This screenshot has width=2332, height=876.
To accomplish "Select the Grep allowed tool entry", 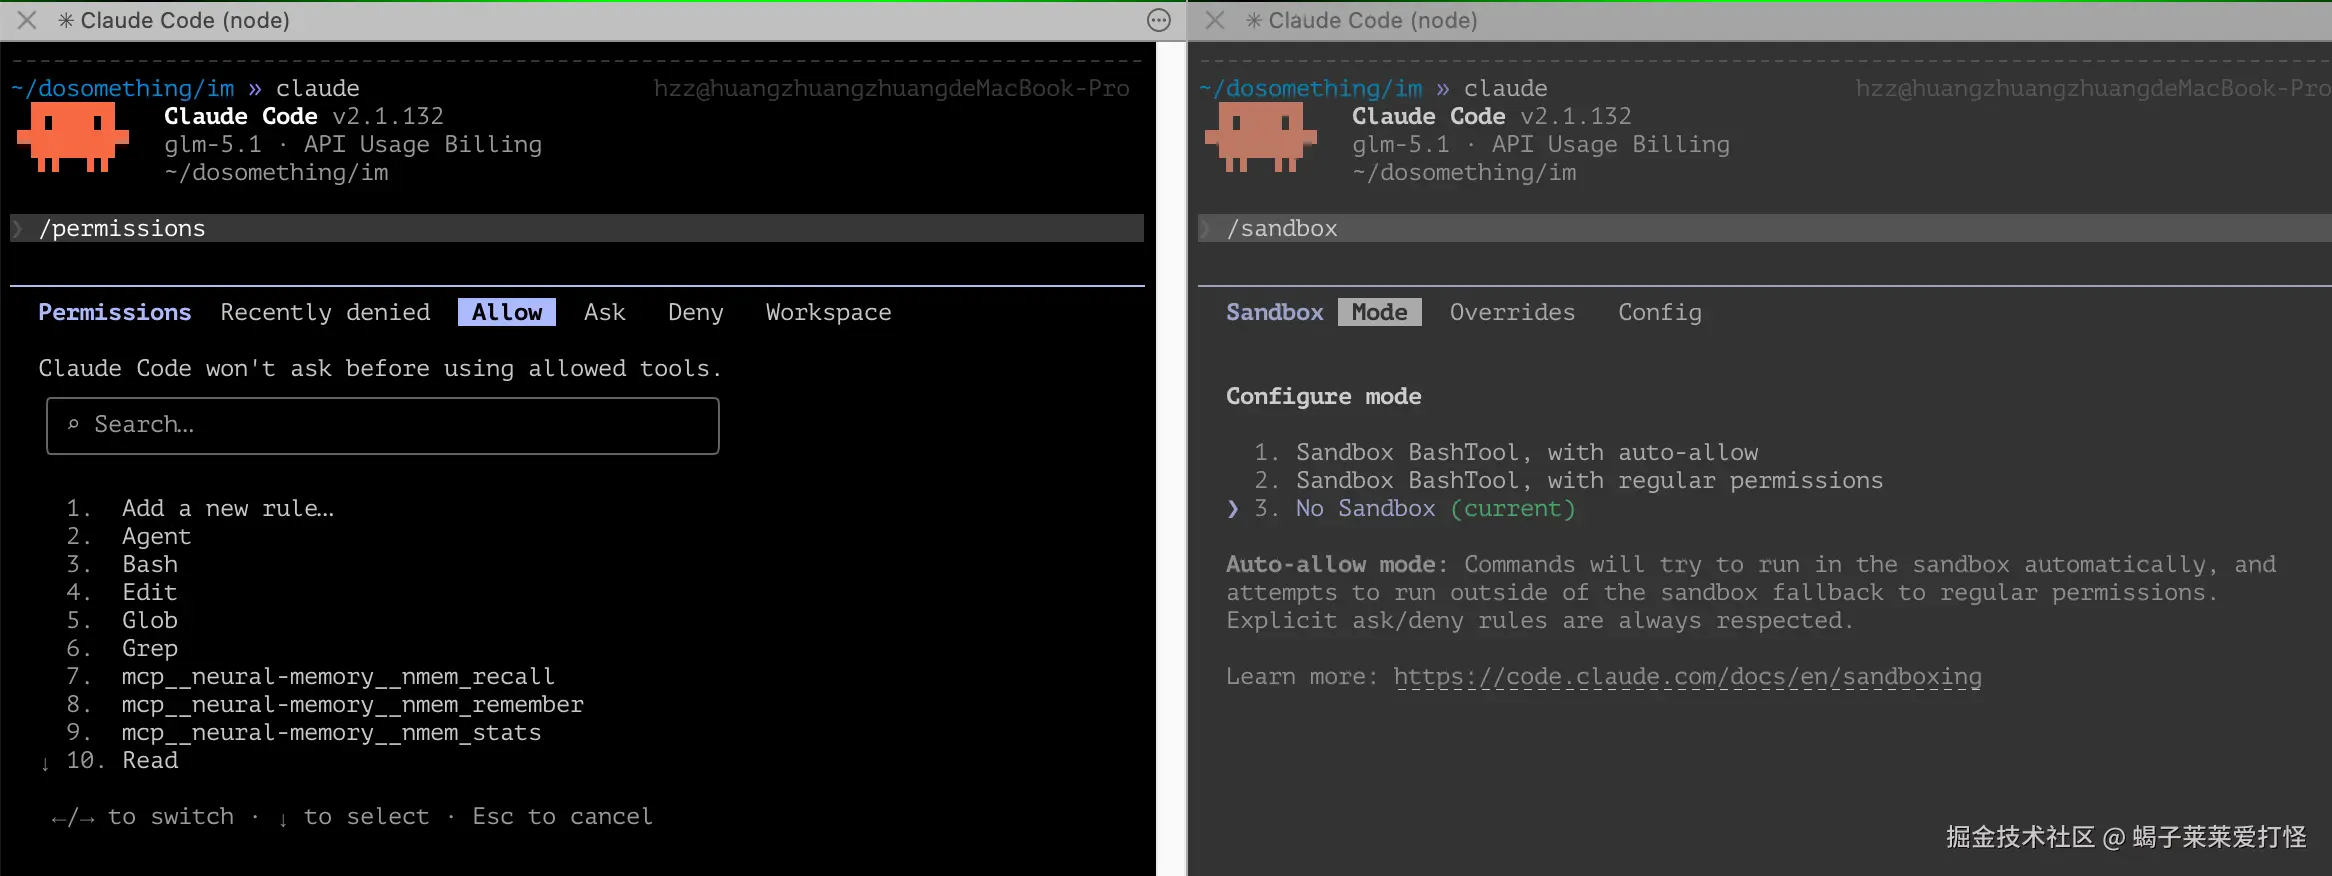I will pos(150,648).
